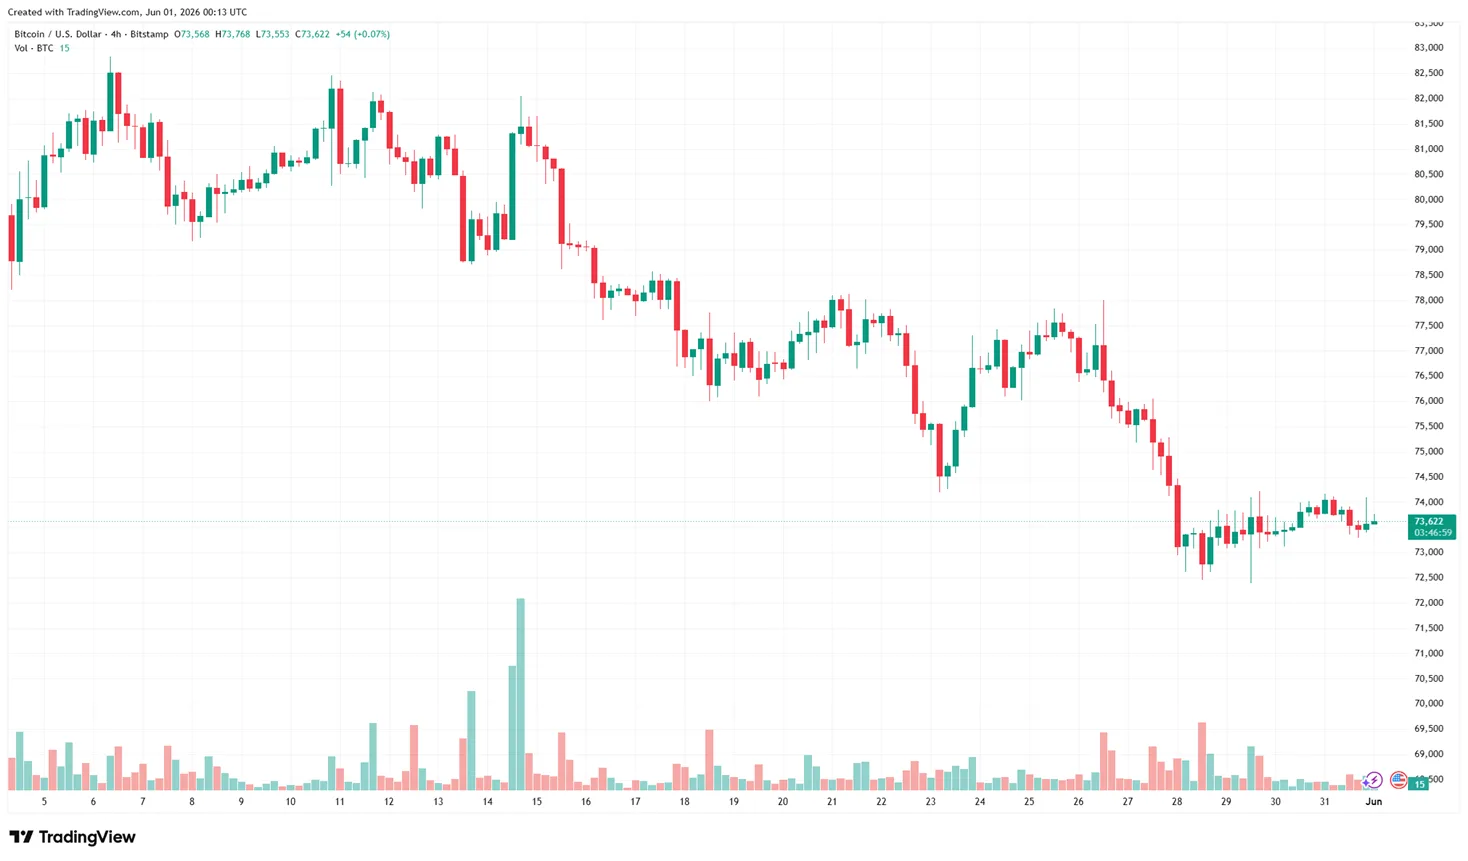Click the 5 date label on time axis
The width and height of the screenshot is (1468, 861).
(x=44, y=802)
